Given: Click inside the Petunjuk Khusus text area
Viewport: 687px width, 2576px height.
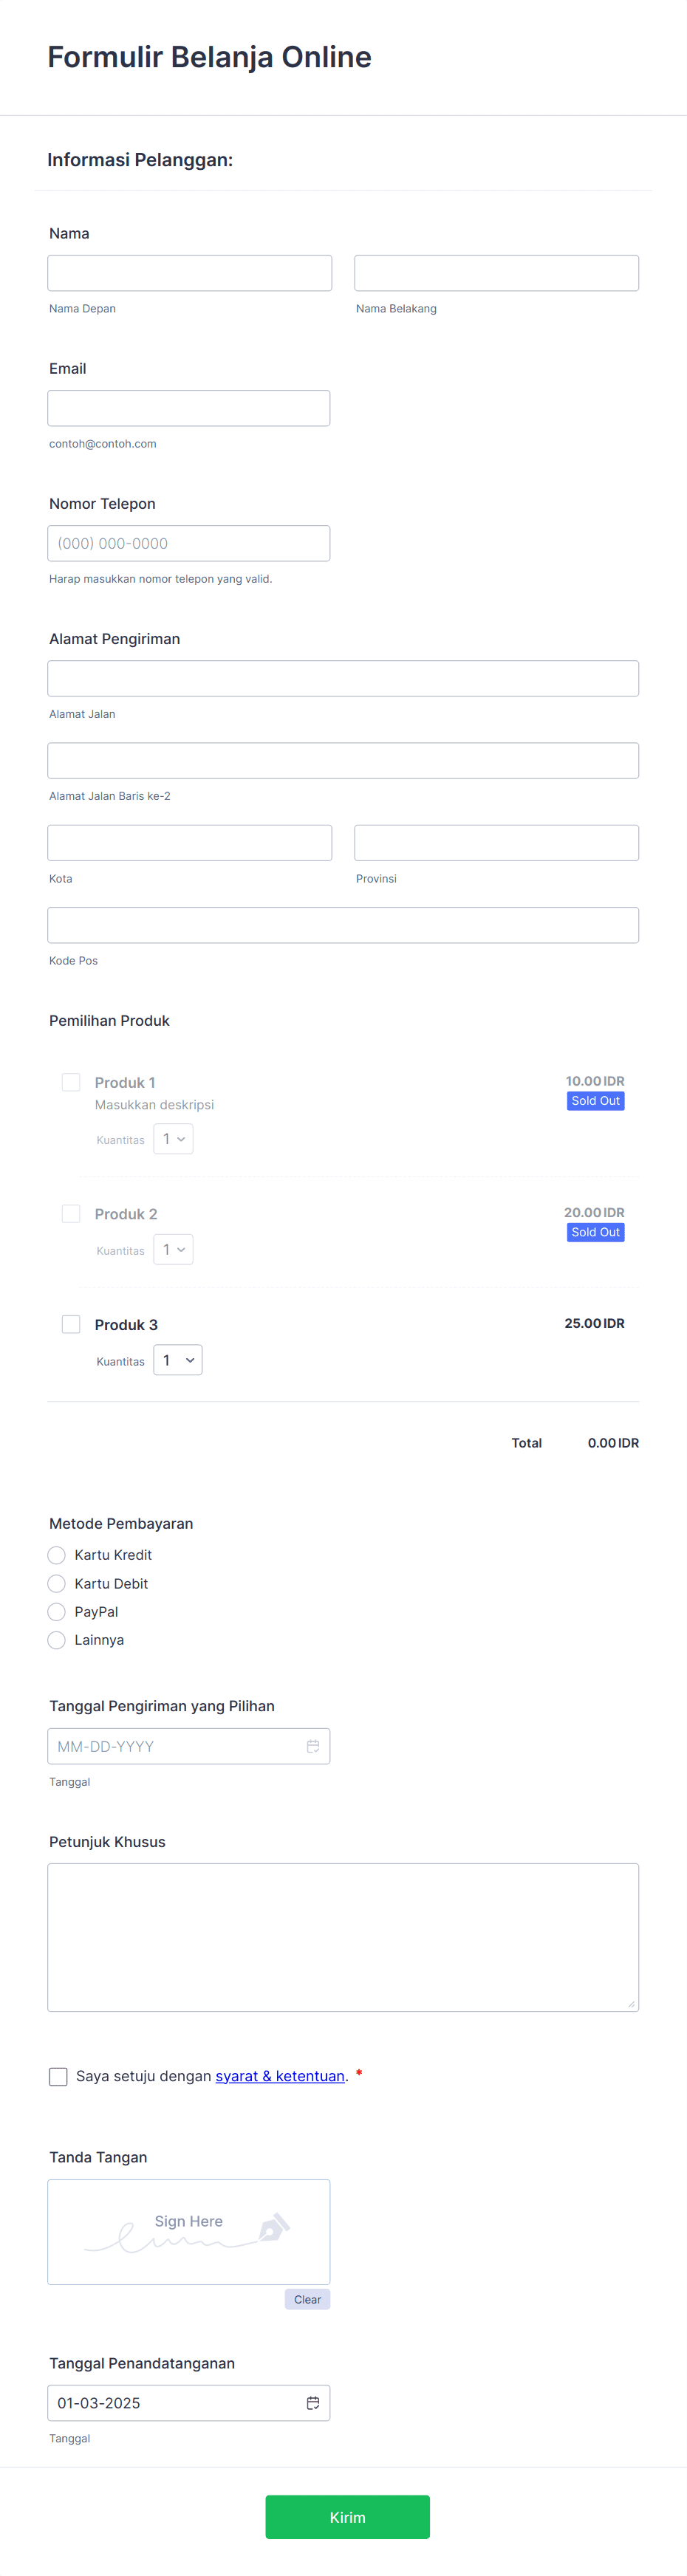Looking at the screenshot, I should [x=343, y=1935].
